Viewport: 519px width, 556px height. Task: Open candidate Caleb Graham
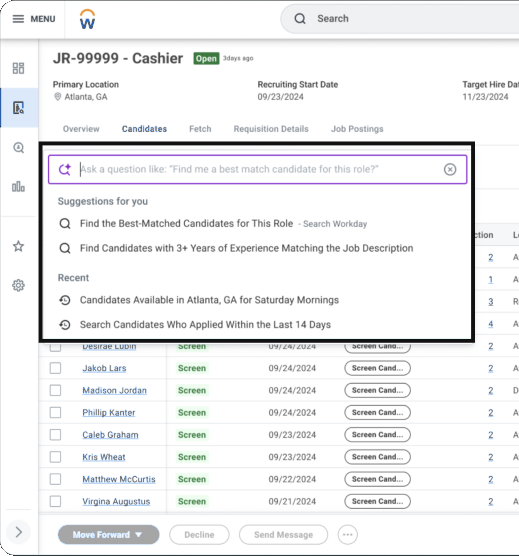(110, 435)
